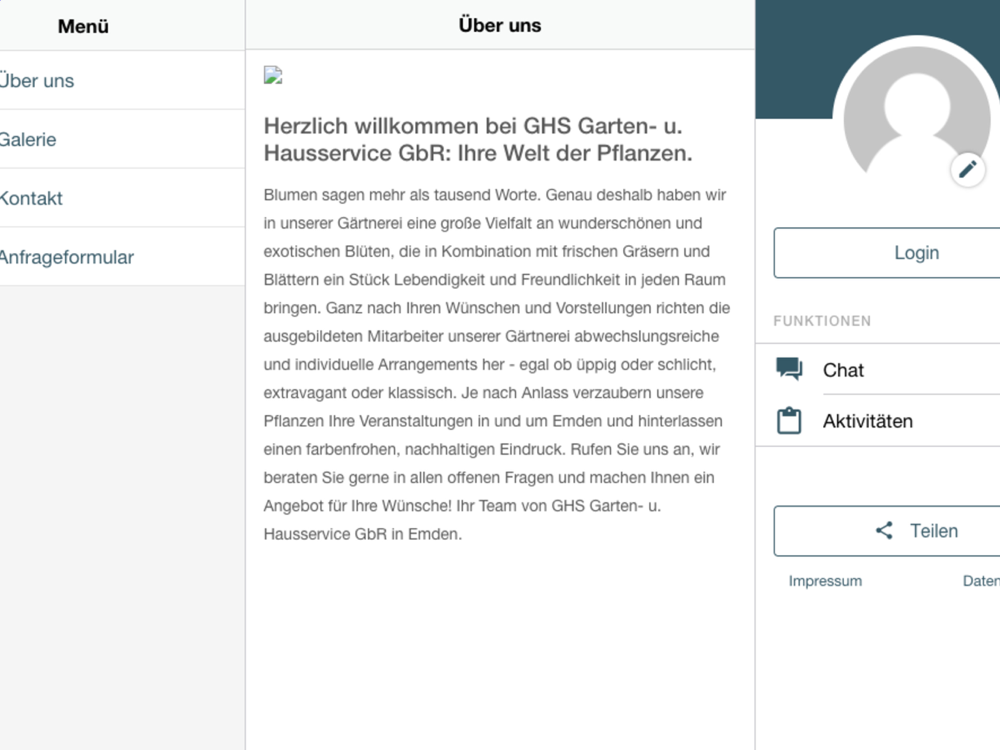This screenshot has width=1000, height=750.
Task: Click the Herzlich willkommen headline
Action: (x=478, y=140)
